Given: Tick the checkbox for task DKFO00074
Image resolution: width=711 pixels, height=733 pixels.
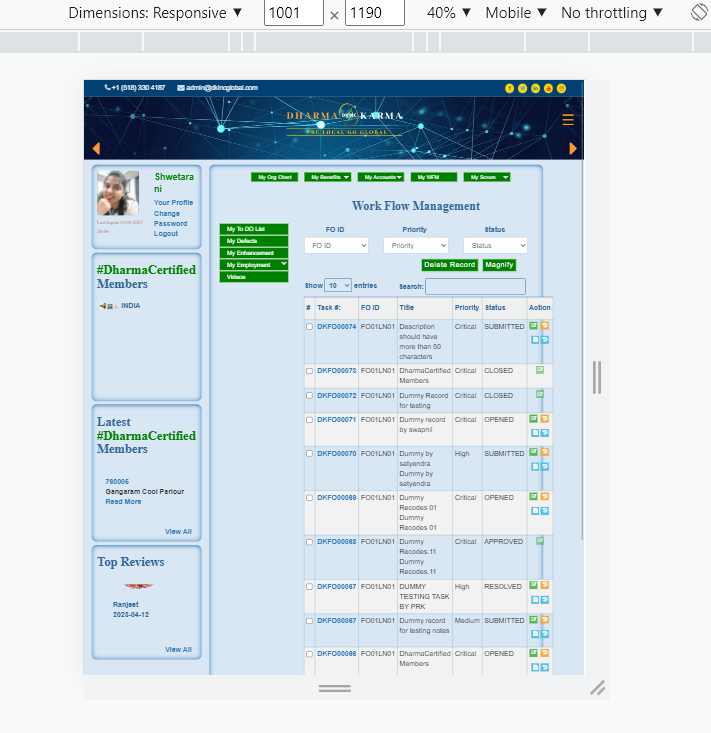Looking at the screenshot, I should coord(309,327).
